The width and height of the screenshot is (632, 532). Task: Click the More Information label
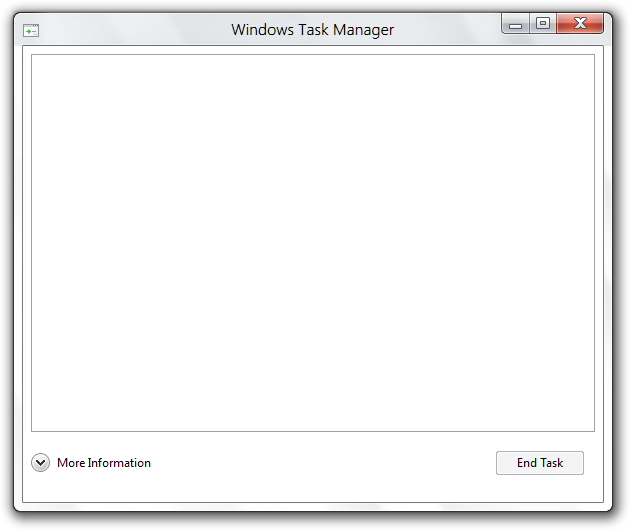click(104, 463)
